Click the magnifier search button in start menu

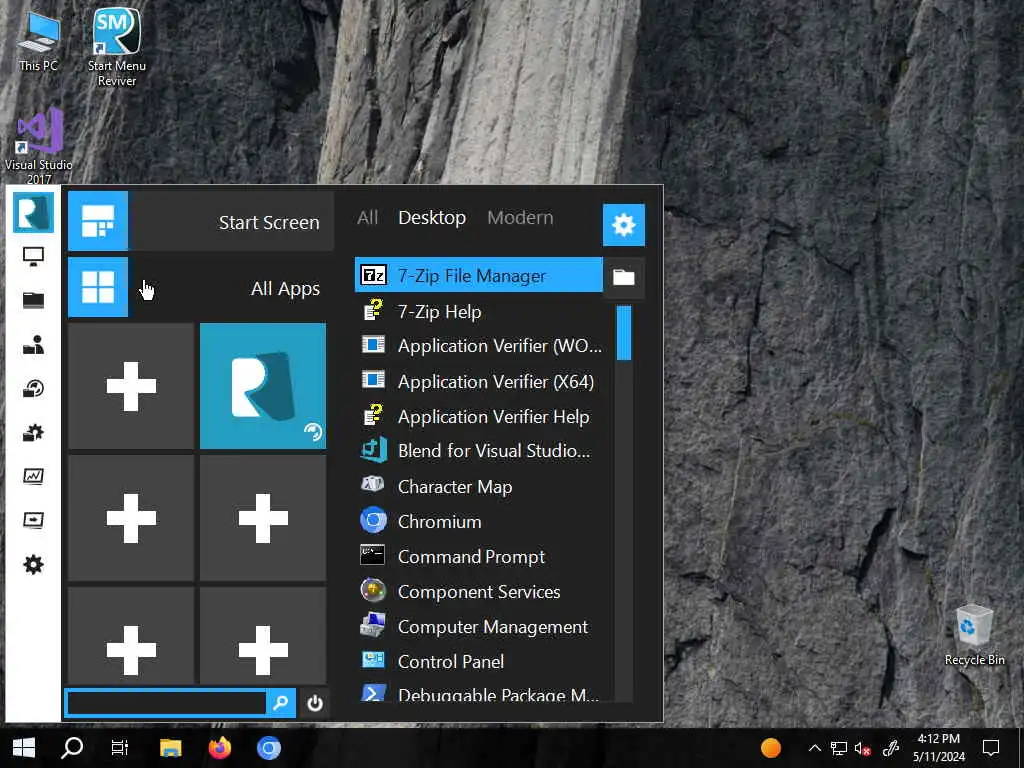pos(281,703)
